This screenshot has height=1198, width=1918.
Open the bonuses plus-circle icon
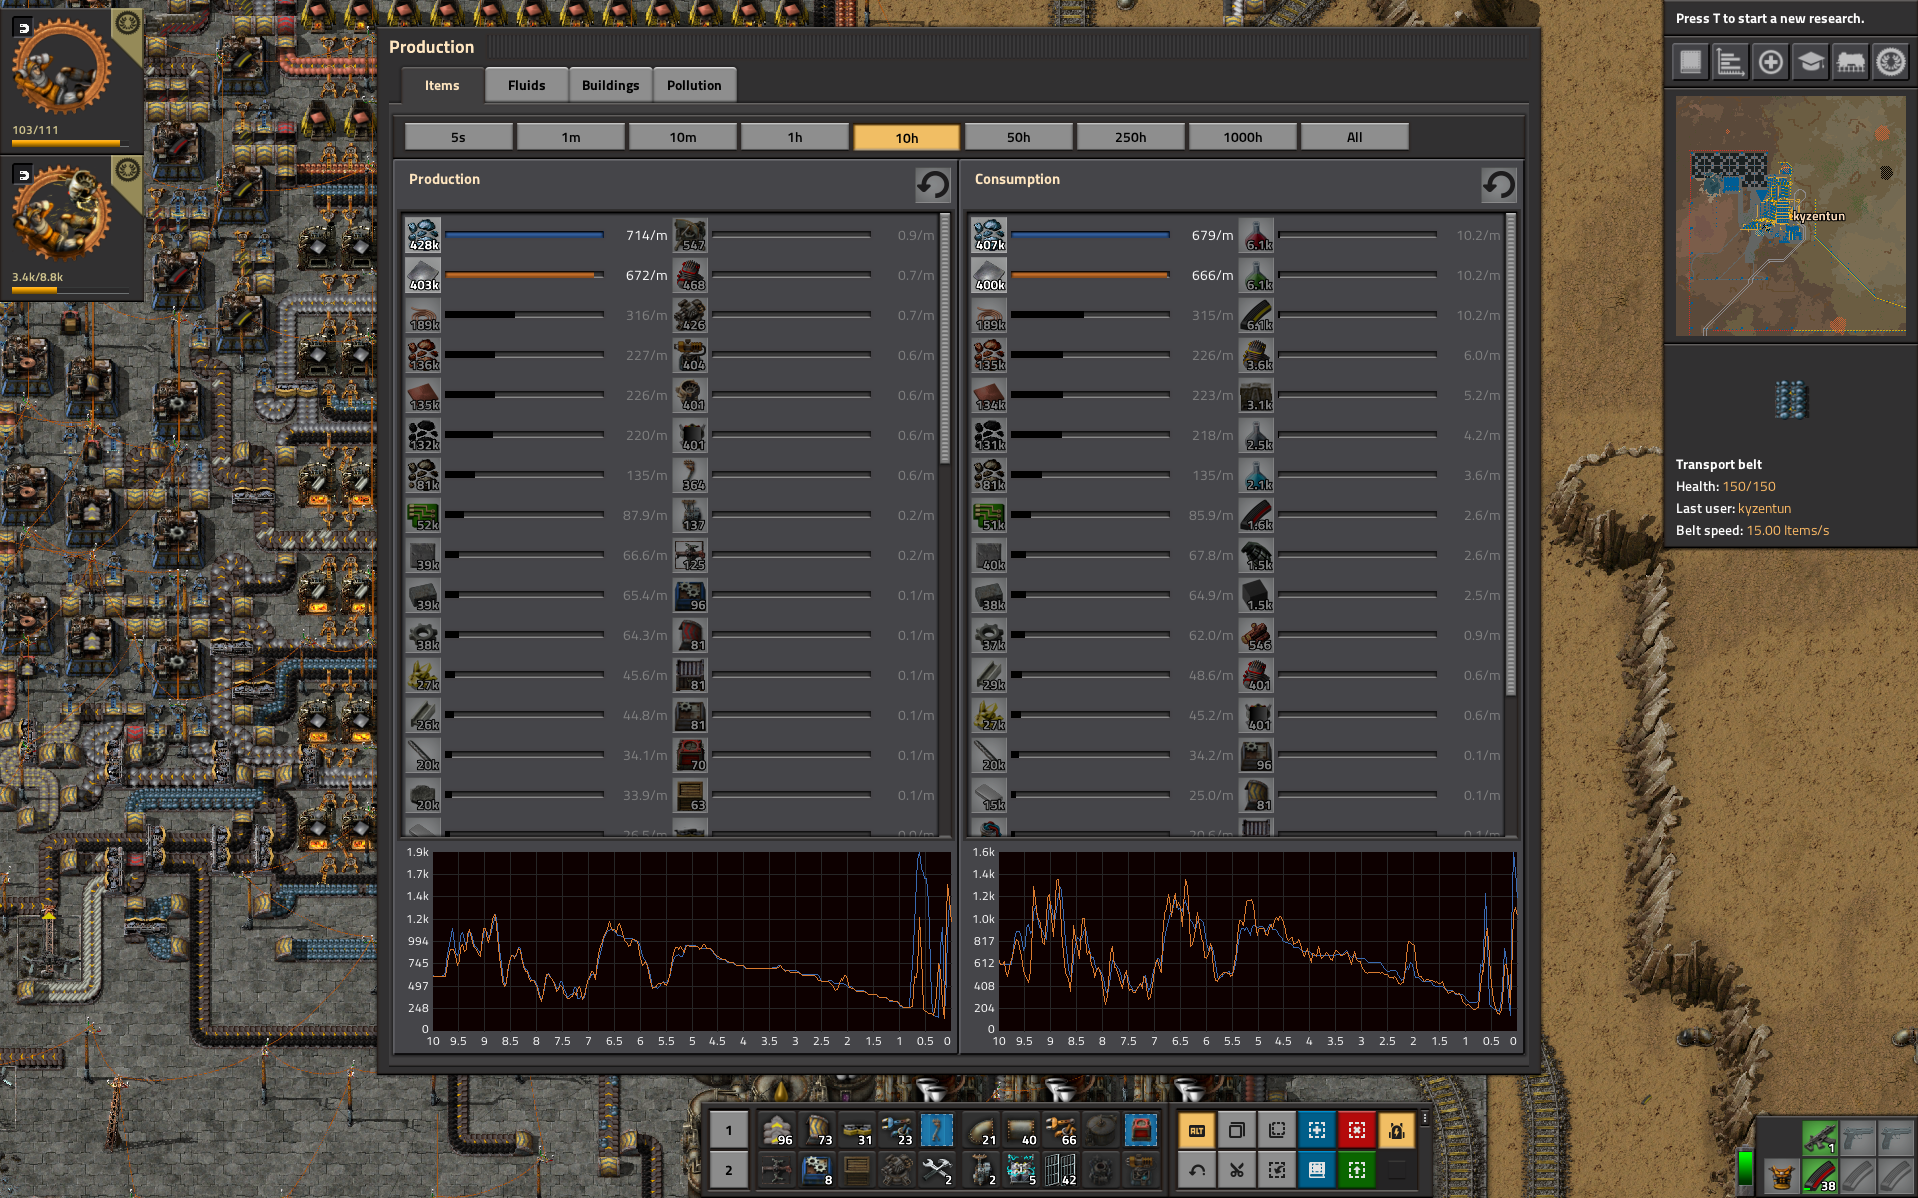(1770, 62)
